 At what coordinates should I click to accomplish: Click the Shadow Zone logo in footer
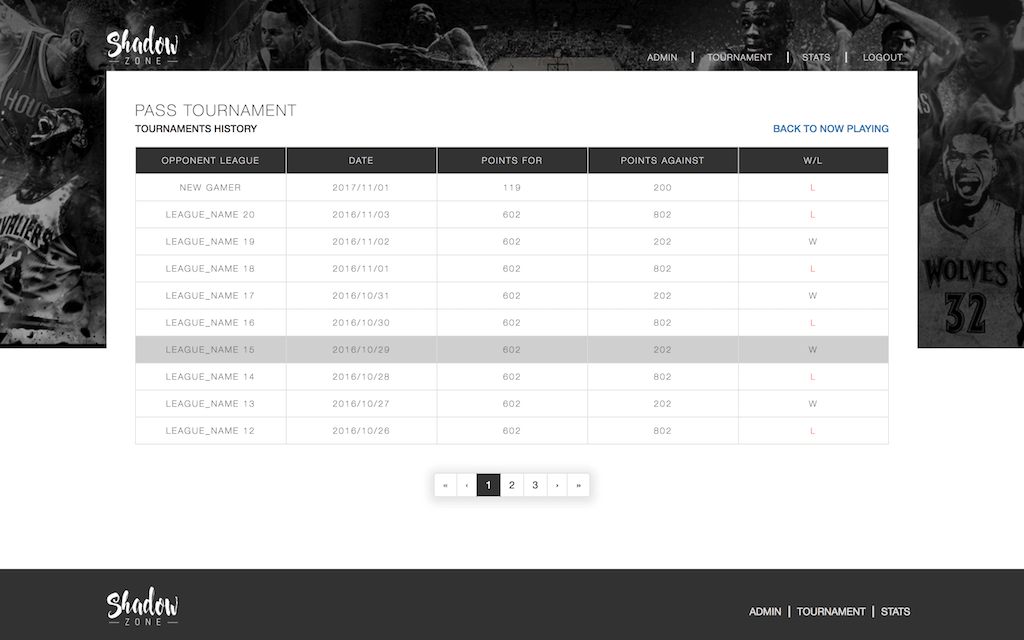pos(142,608)
